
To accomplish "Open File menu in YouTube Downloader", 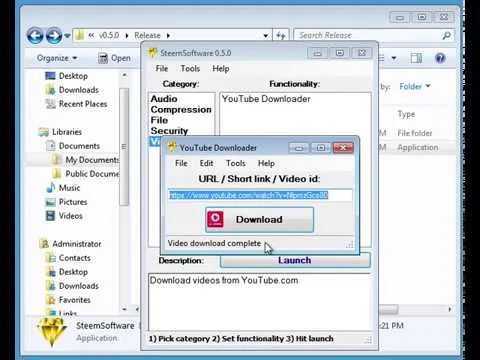I will (x=181, y=163).
